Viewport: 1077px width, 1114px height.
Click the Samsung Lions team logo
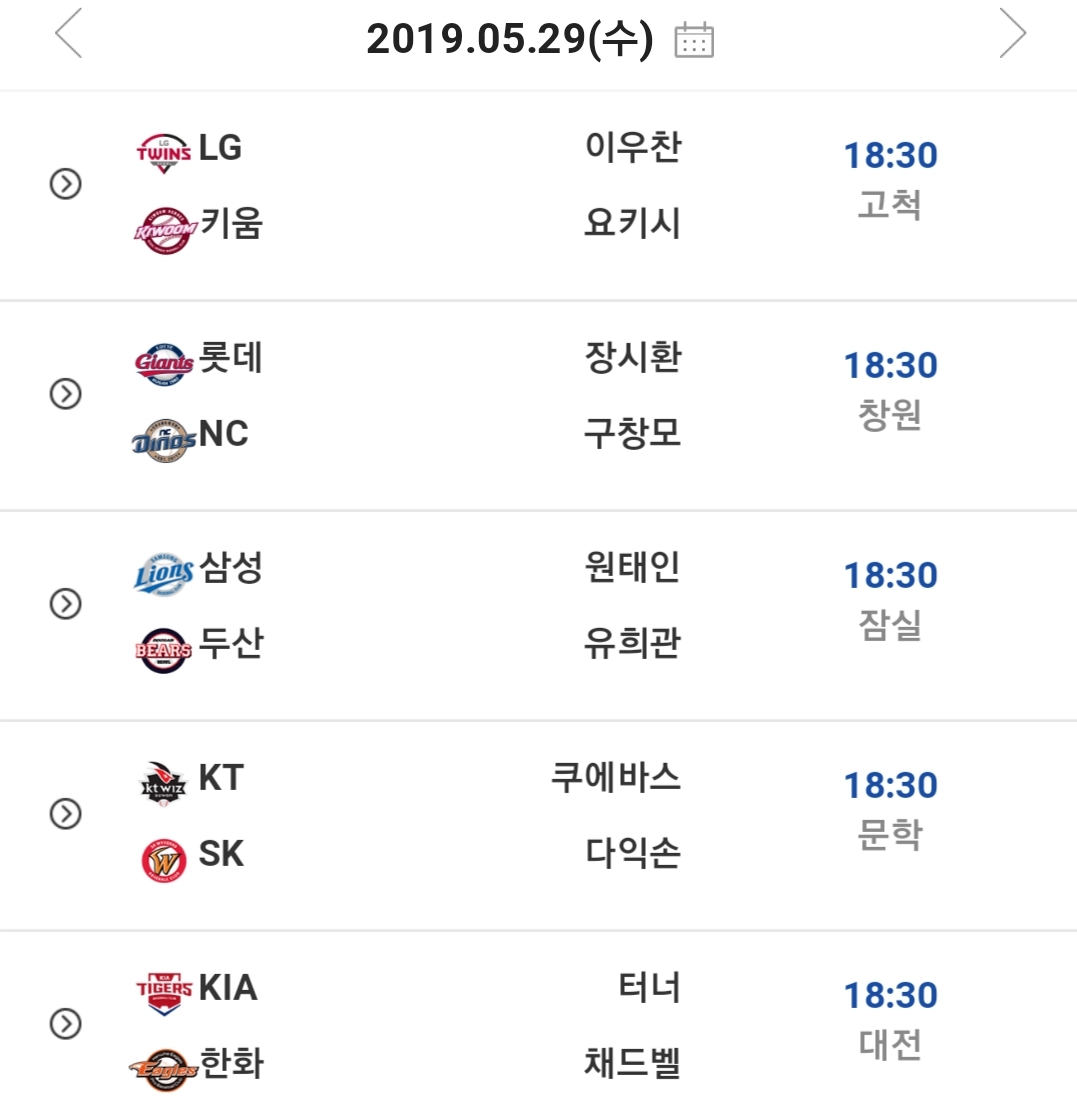coord(163,573)
